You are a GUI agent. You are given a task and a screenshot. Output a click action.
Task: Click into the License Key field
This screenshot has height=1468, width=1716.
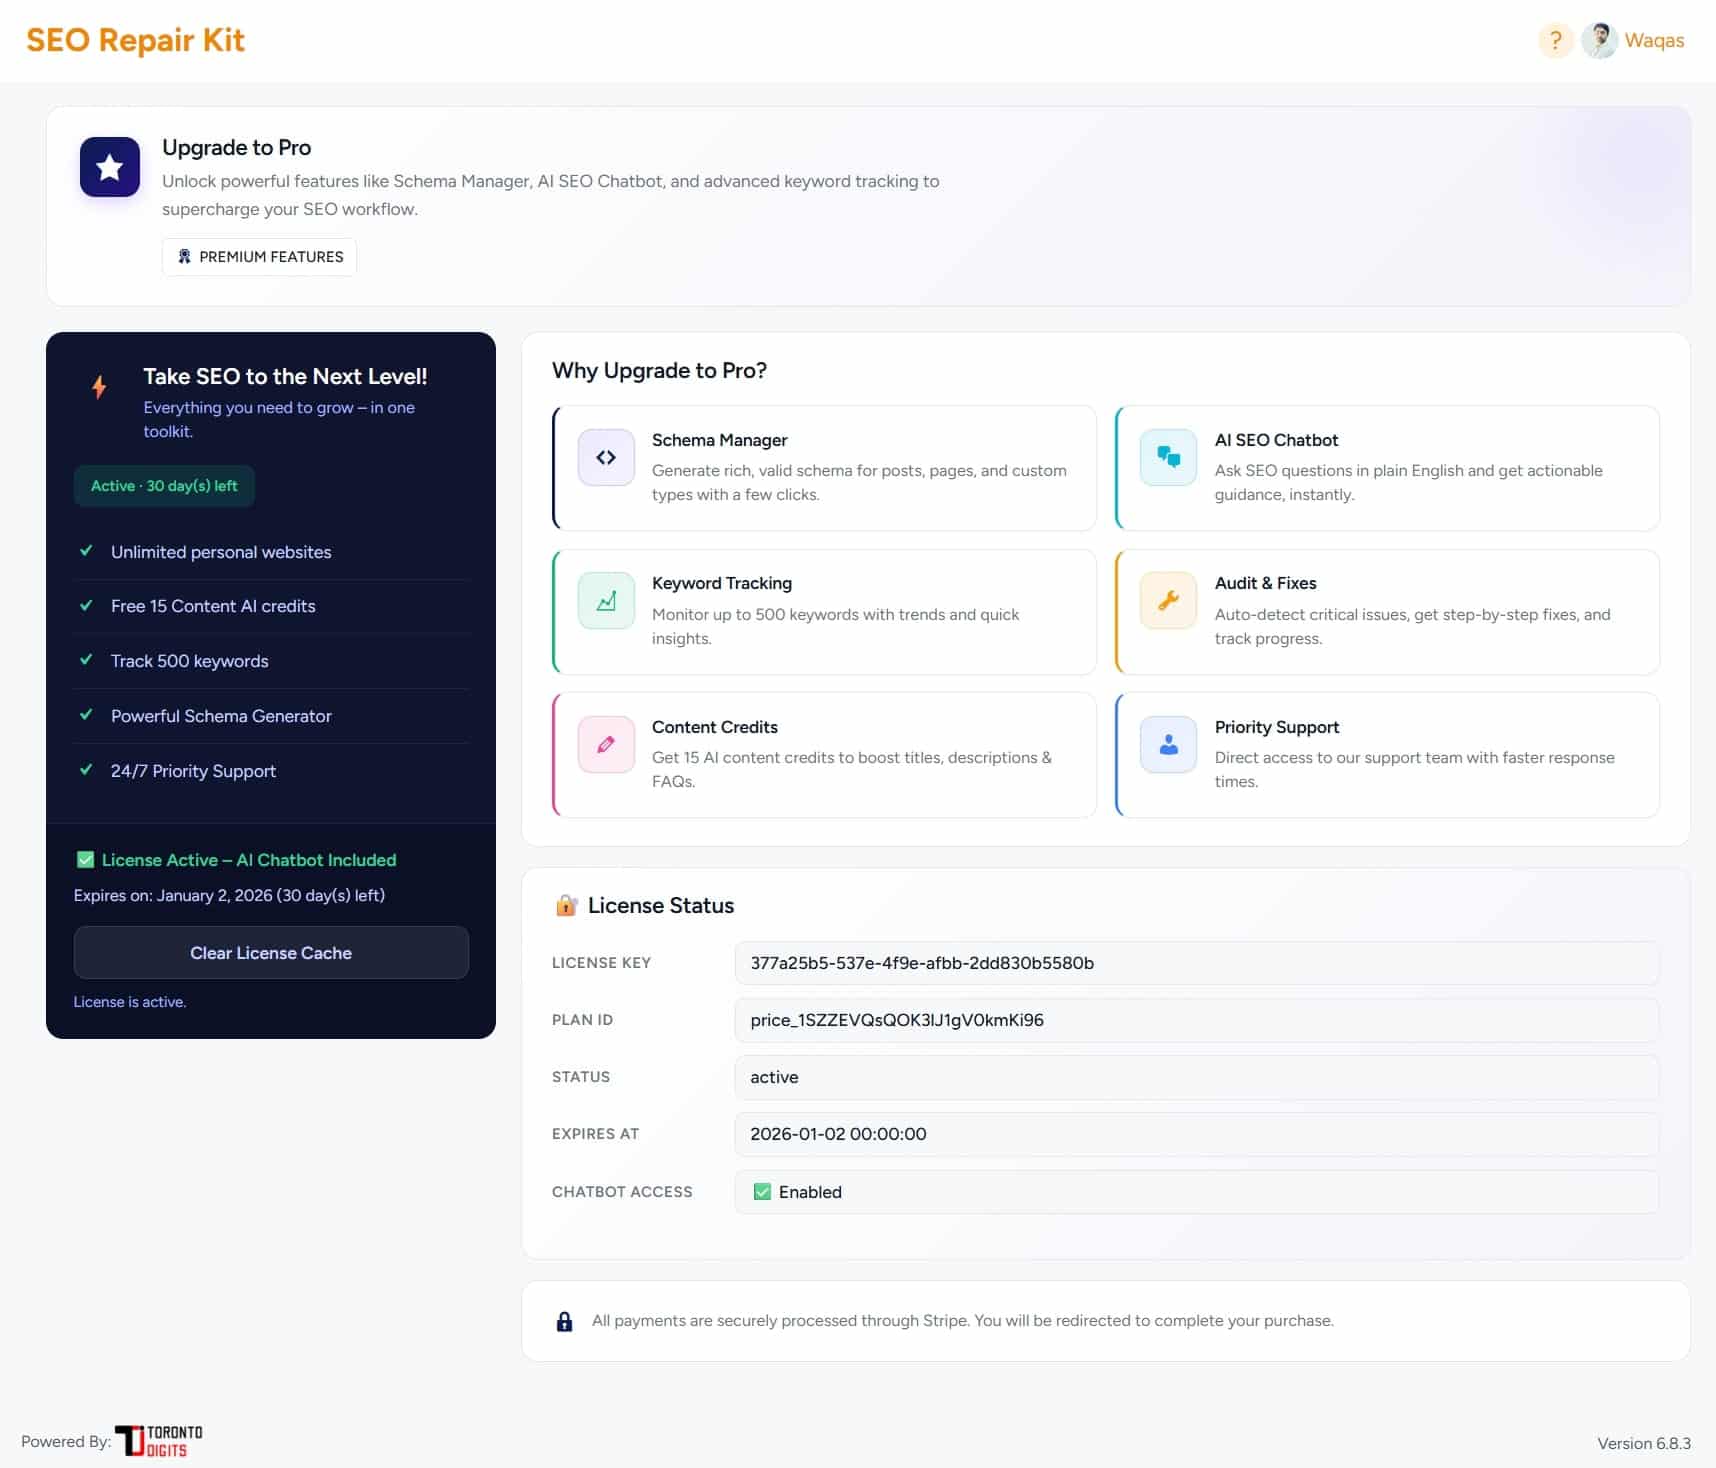1196,963
